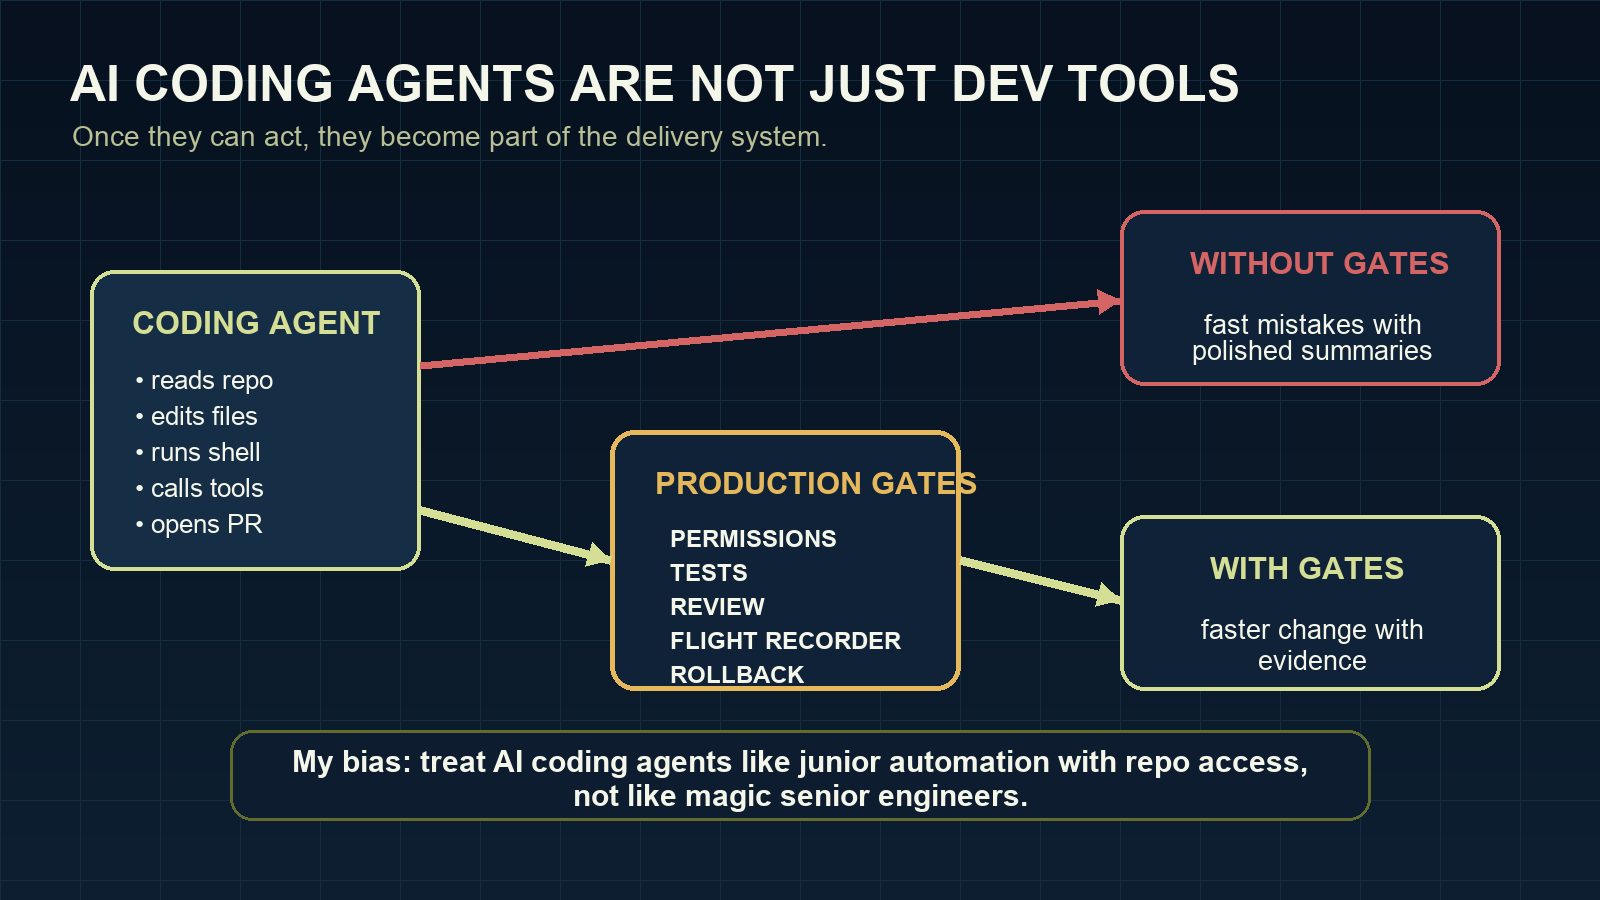Image resolution: width=1600 pixels, height=900 pixels.
Task: Select the 'reads repo' bullet item
Action: (204, 381)
